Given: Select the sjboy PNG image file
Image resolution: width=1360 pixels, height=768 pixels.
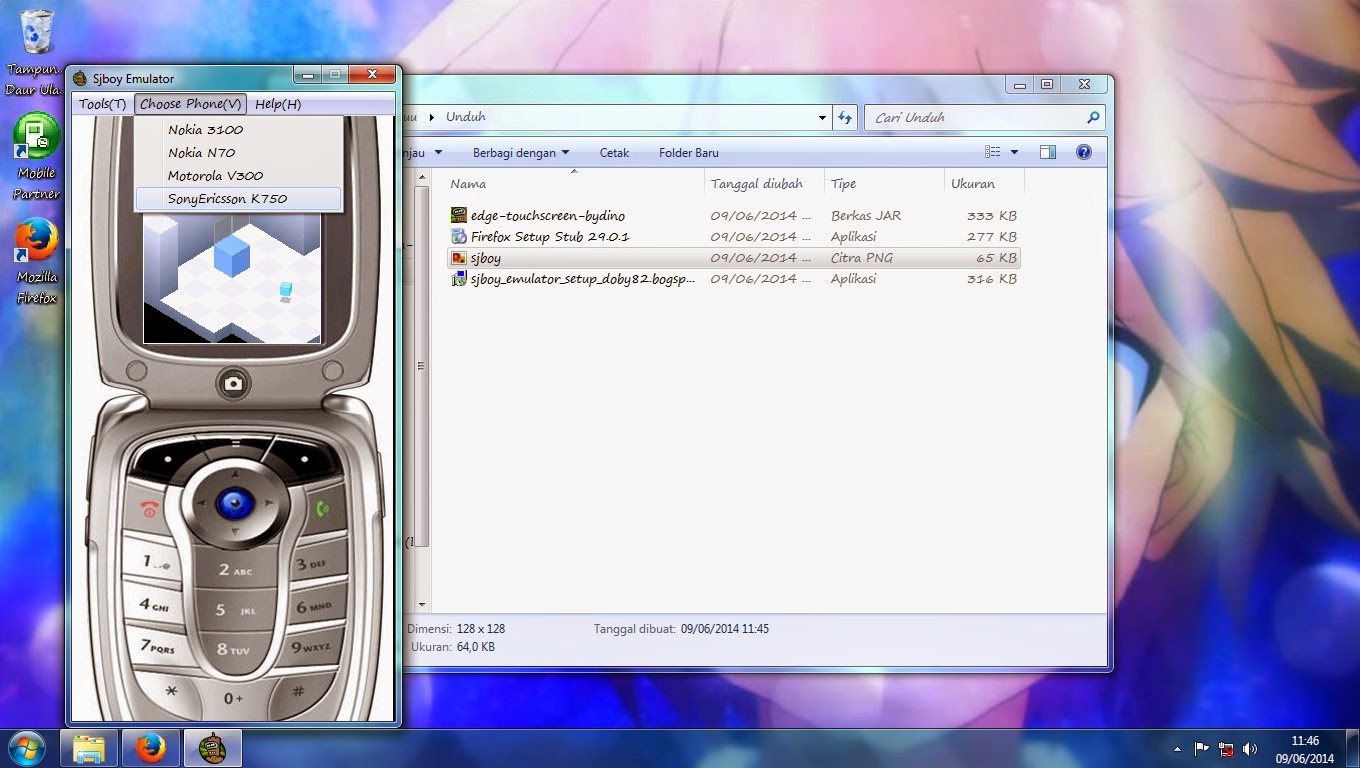Looking at the screenshot, I should coord(733,258).
